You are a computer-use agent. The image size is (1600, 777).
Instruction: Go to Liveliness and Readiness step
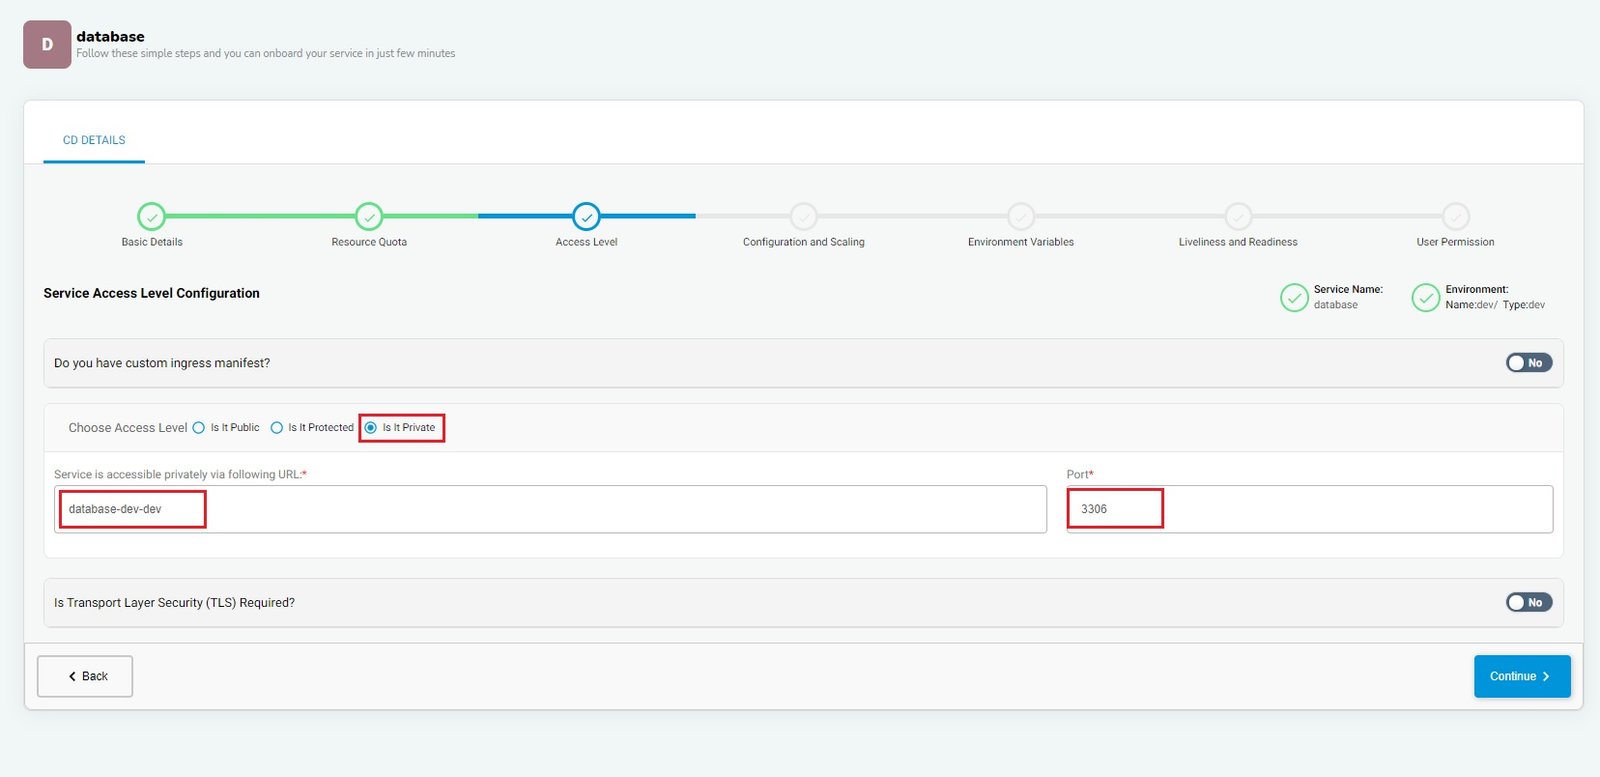[x=1238, y=216]
